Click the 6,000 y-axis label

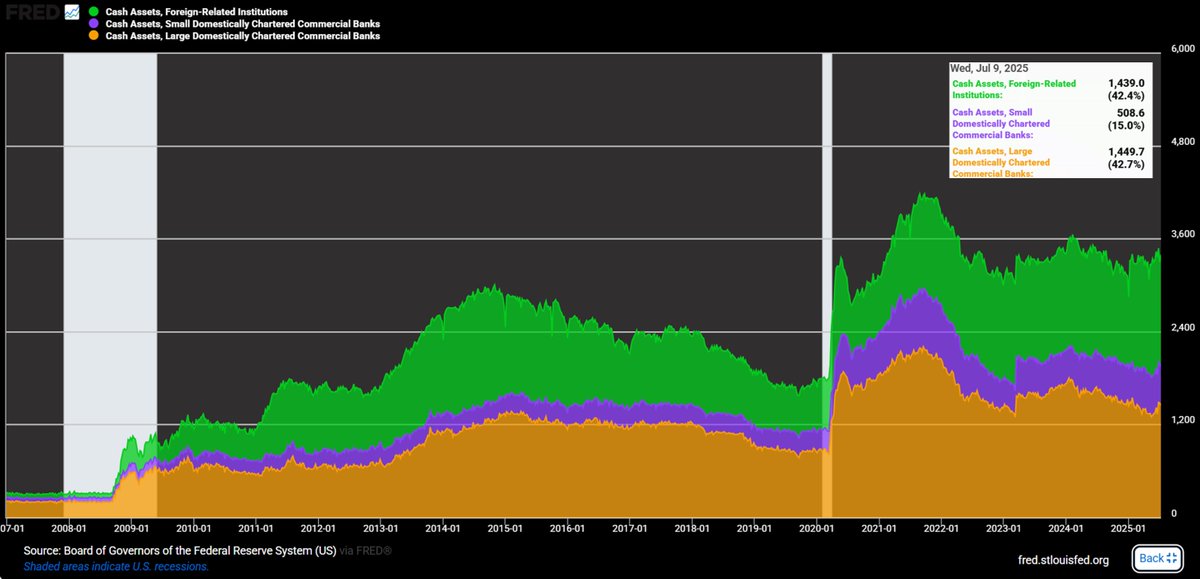point(1184,49)
